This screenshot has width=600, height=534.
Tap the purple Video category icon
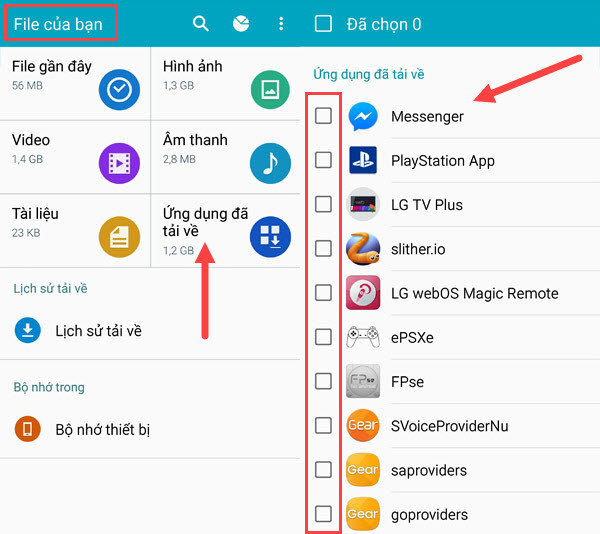(119, 163)
